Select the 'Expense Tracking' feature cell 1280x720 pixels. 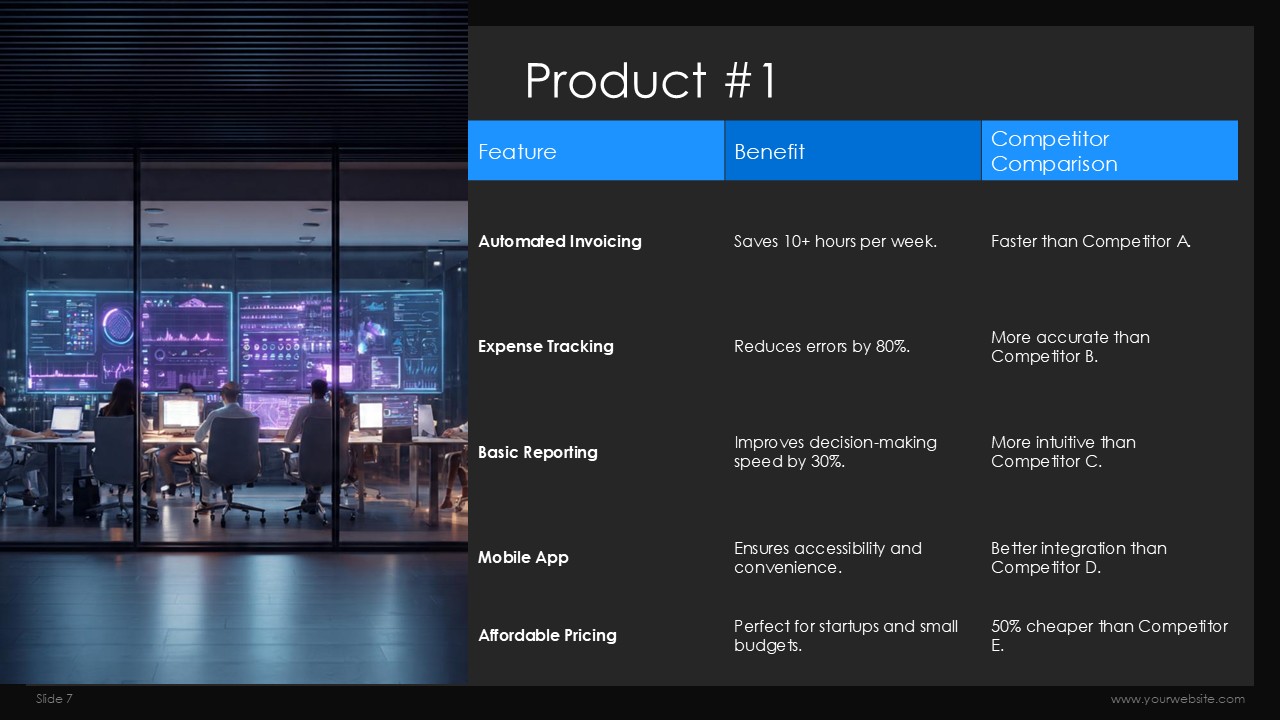point(546,347)
